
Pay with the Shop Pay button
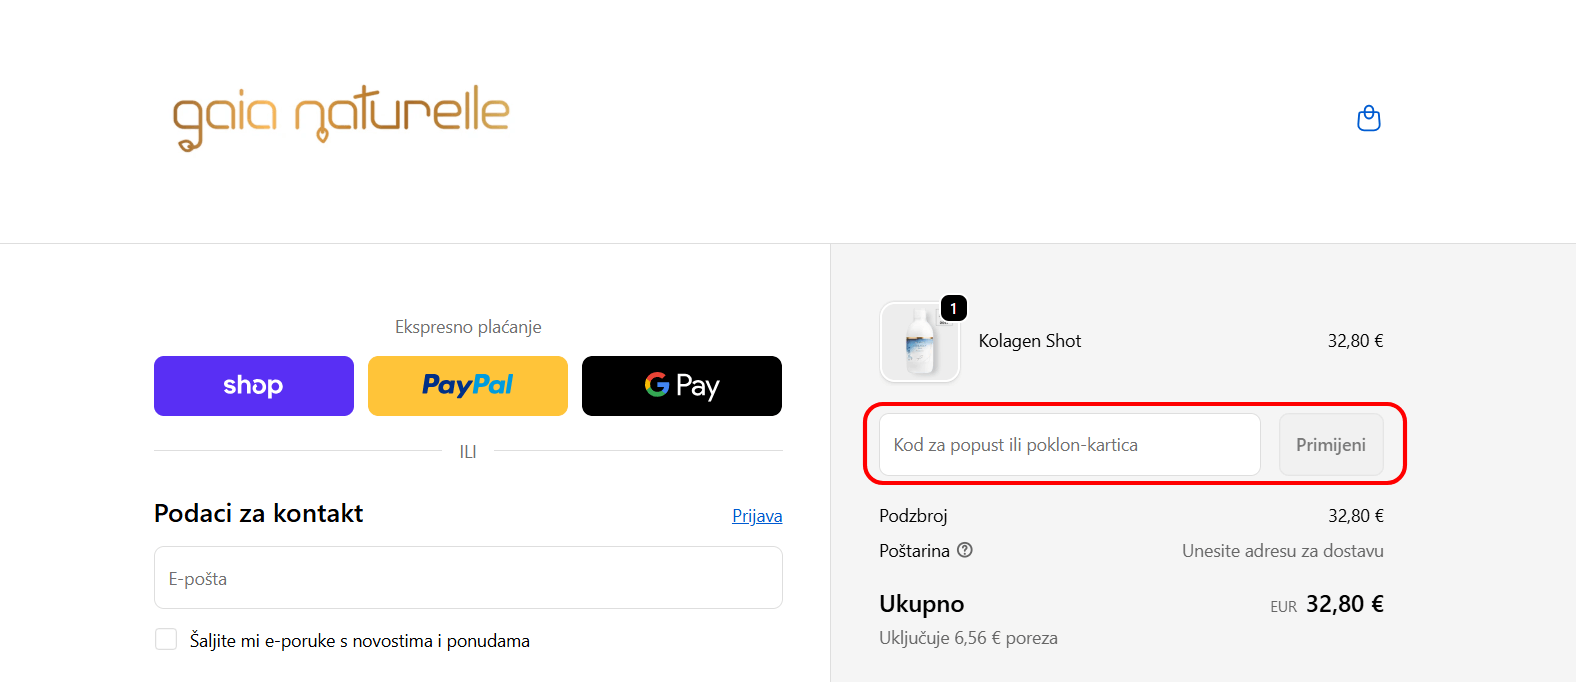pos(254,386)
